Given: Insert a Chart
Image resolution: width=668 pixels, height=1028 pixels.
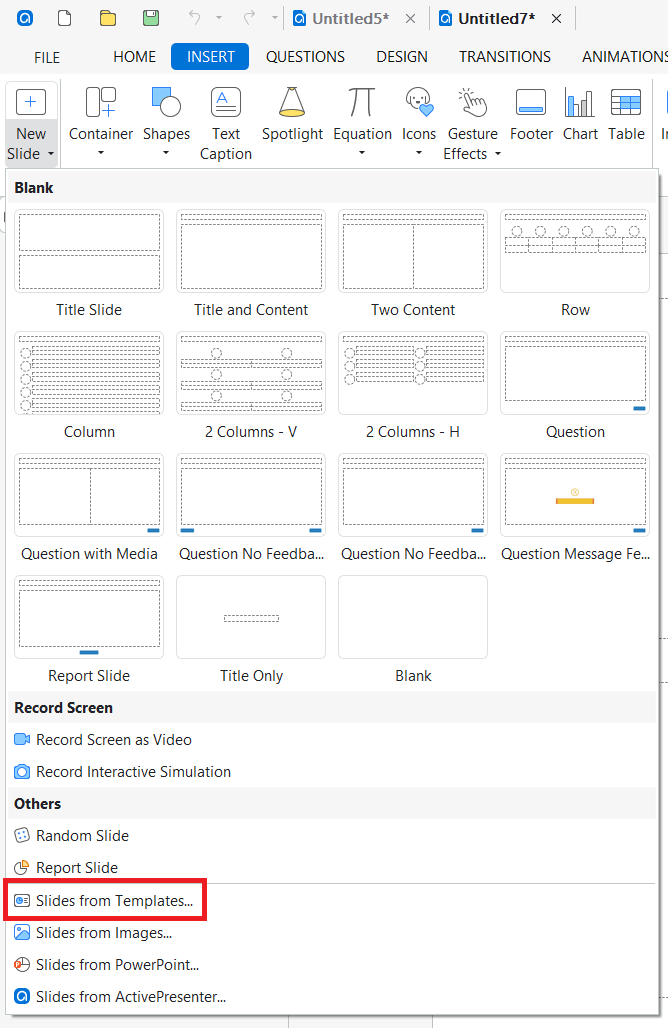Looking at the screenshot, I should [580, 115].
